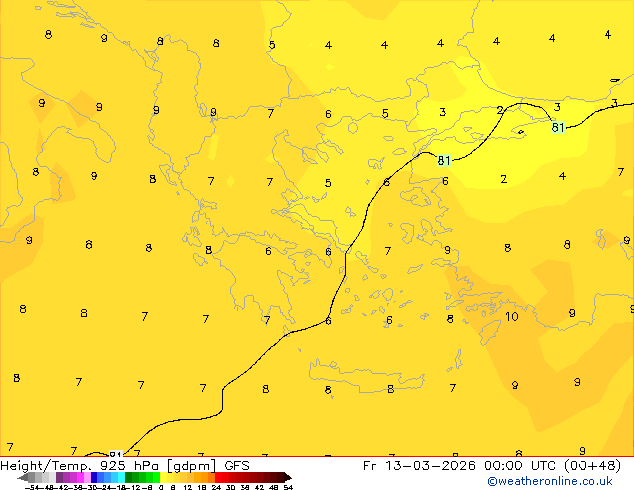Screen dimensions: 634x490
Task: Select the '13-03-2026' date text
Action: point(430,466)
